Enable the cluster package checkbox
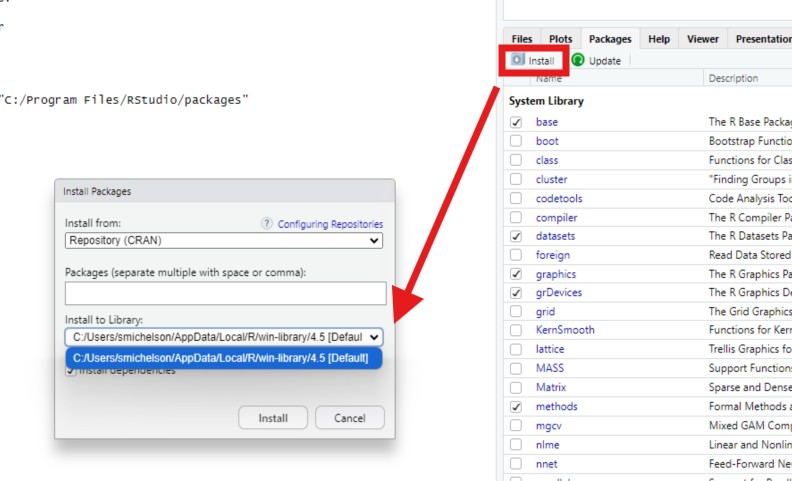Viewport: 792px width, 481px height. pyautogui.click(x=516, y=179)
